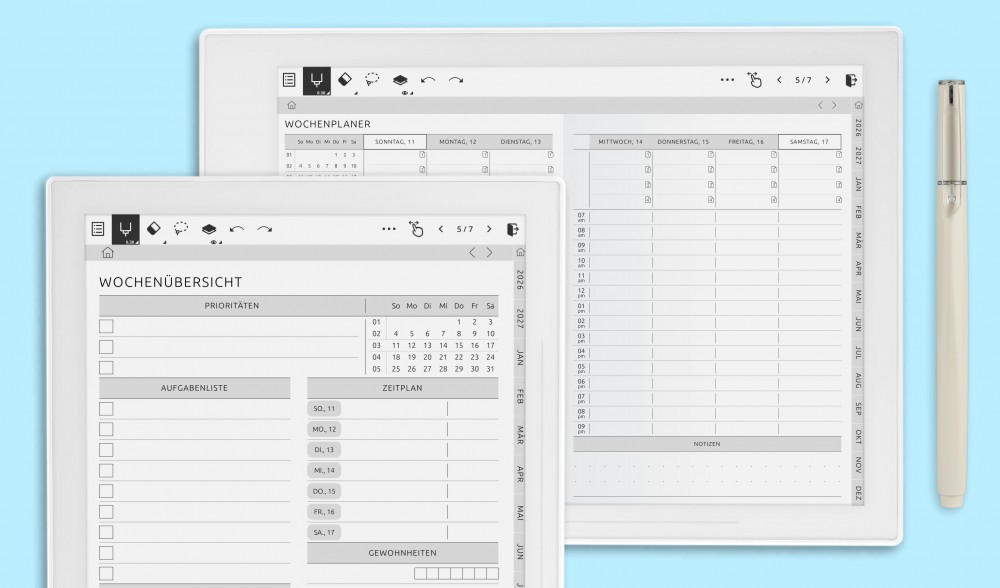Tap the first Gewohnheiten tracker box
Viewport: 1000px width, 588px height.
[x=420, y=573]
